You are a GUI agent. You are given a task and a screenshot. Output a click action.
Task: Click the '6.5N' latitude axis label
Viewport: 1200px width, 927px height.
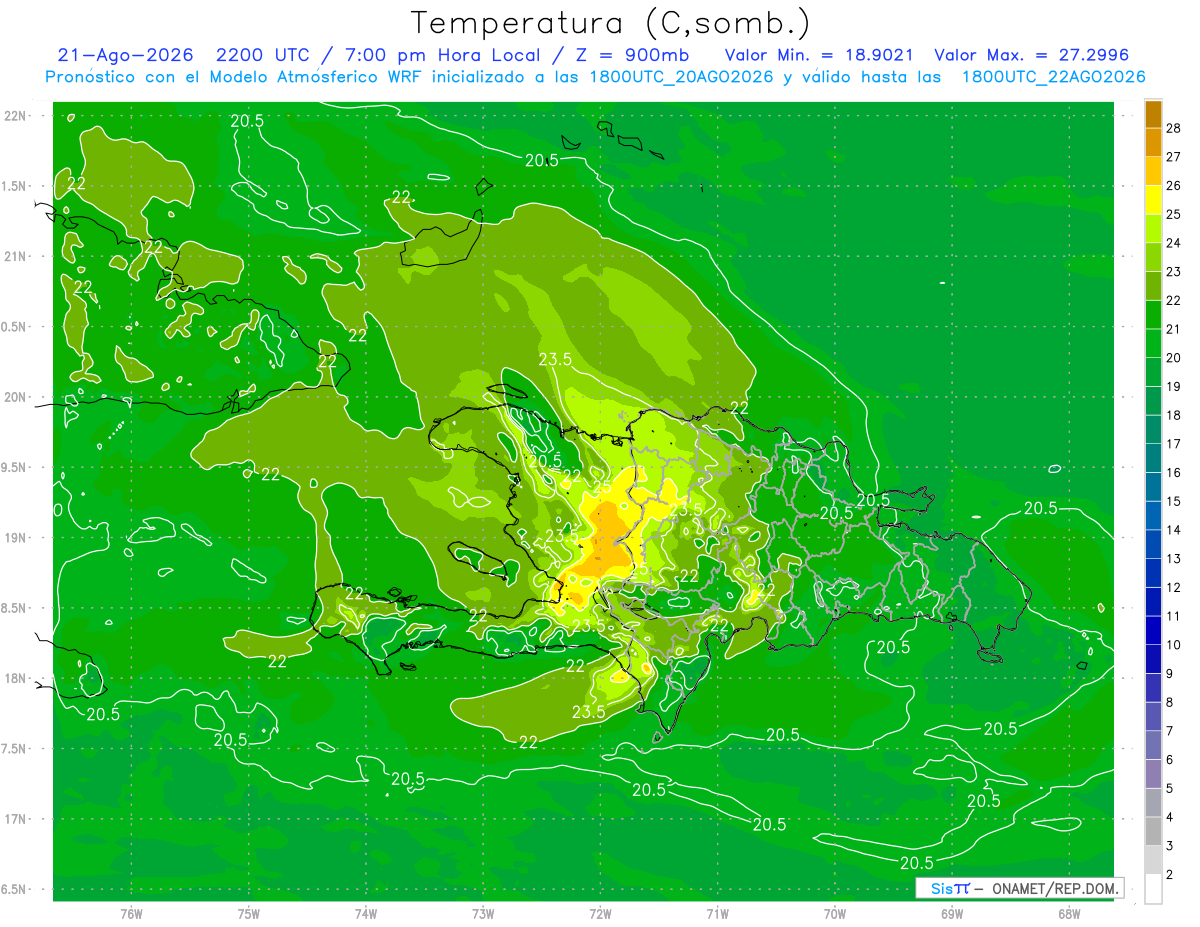(15, 890)
